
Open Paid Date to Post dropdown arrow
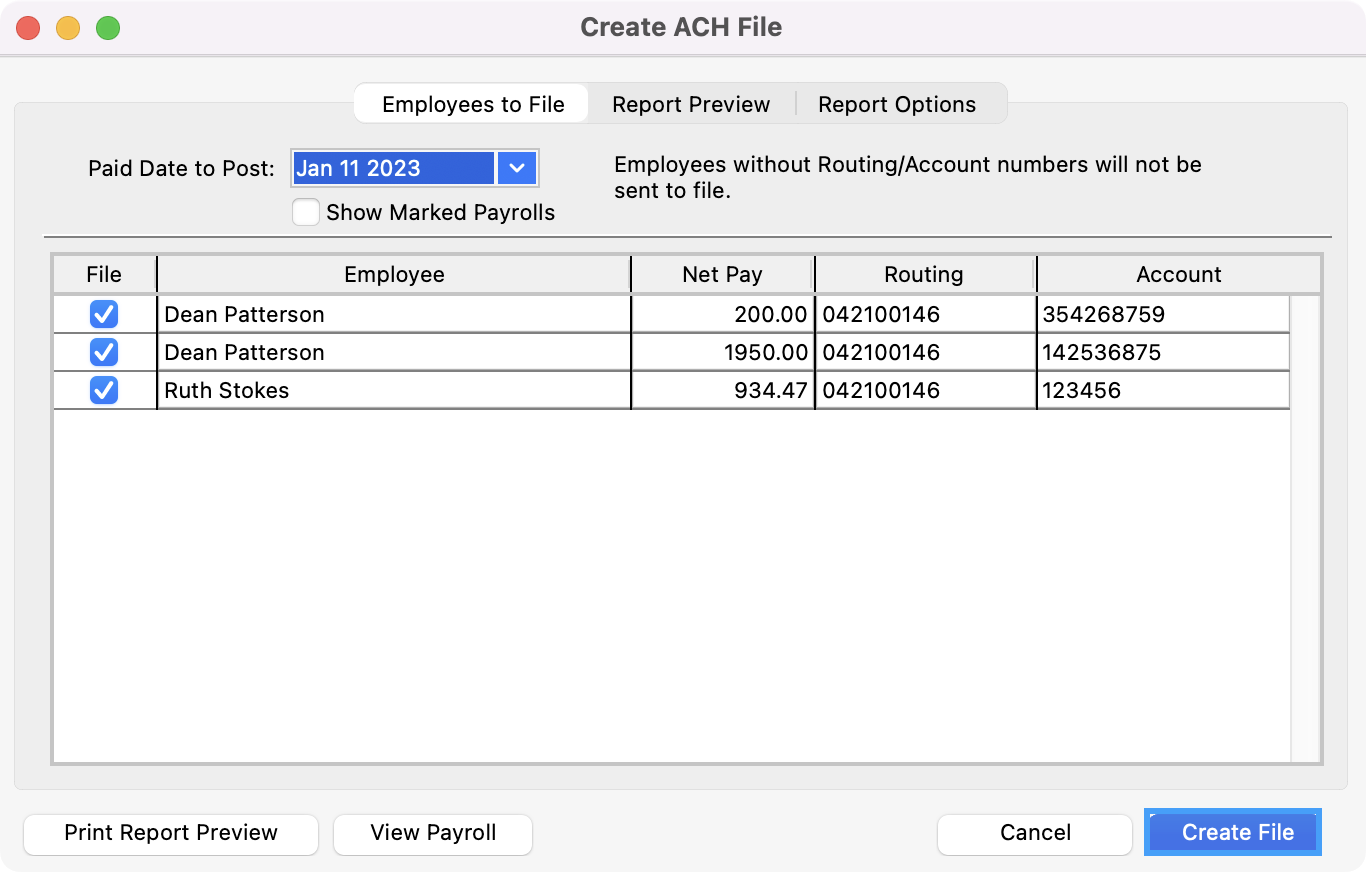point(516,168)
